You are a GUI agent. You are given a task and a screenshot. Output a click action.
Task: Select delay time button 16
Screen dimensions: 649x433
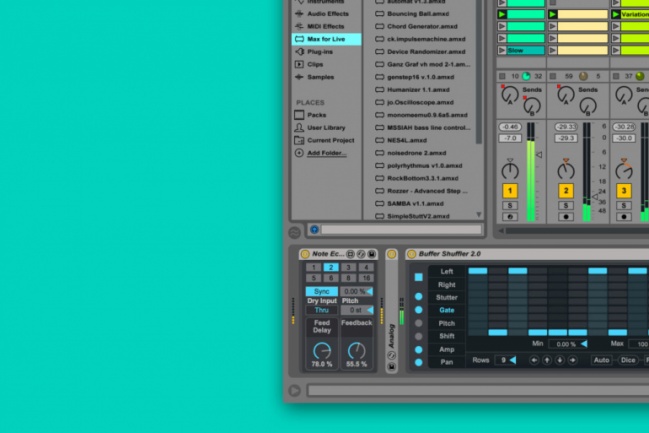(366, 278)
